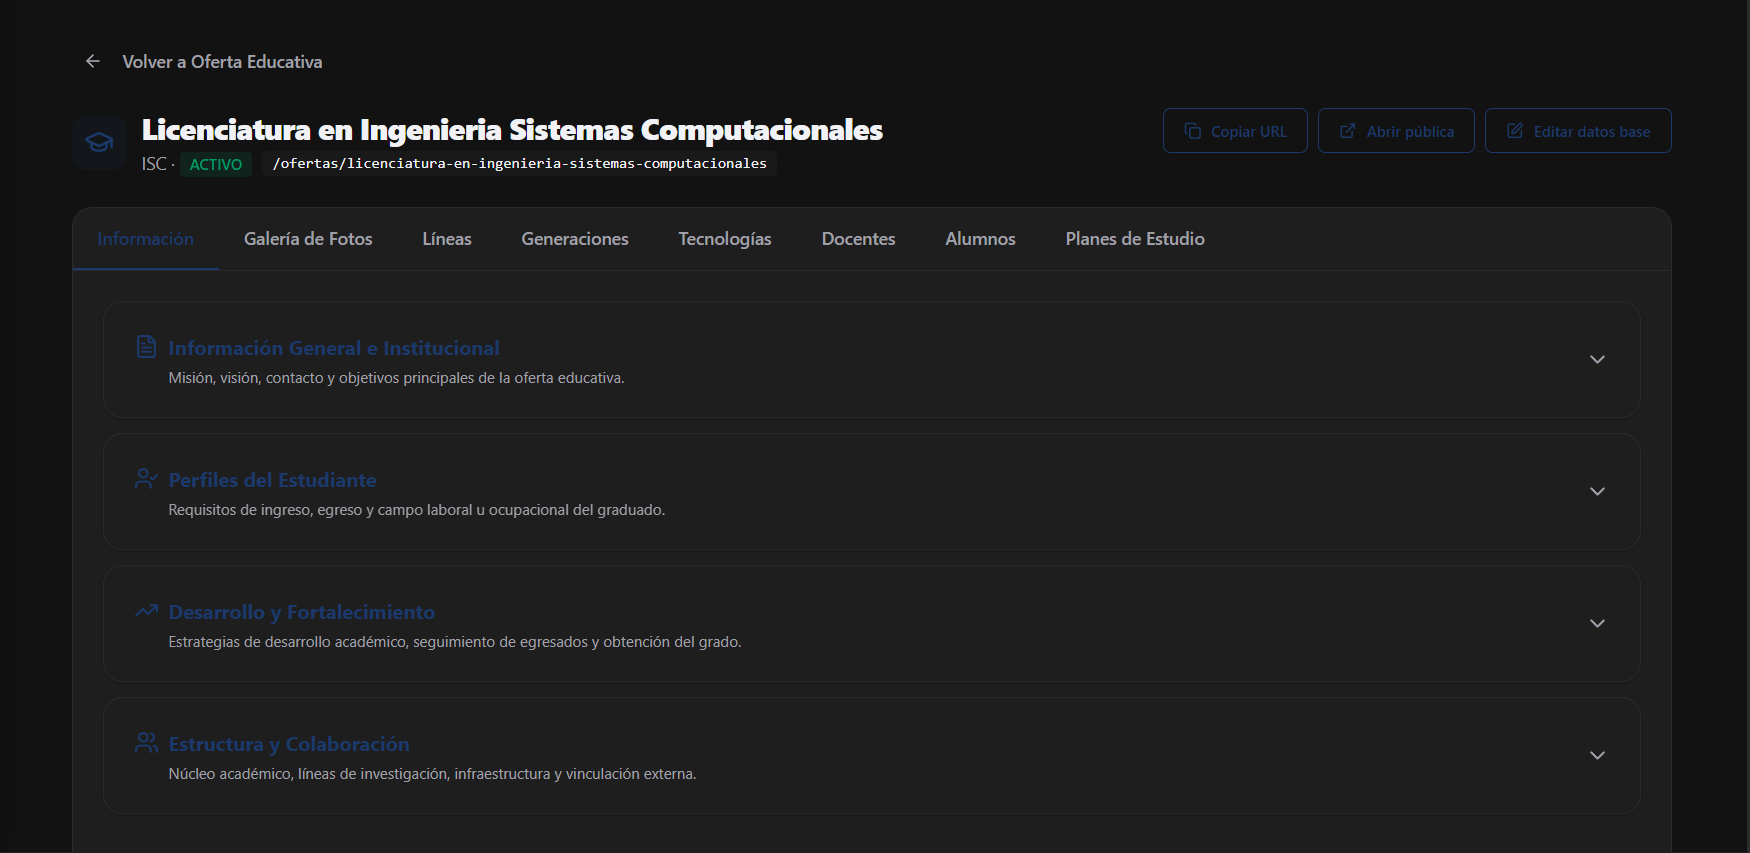The width and height of the screenshot is (1750, 853).
Task: Click the Perfiles del Estudiante heading
Action: 272,480
